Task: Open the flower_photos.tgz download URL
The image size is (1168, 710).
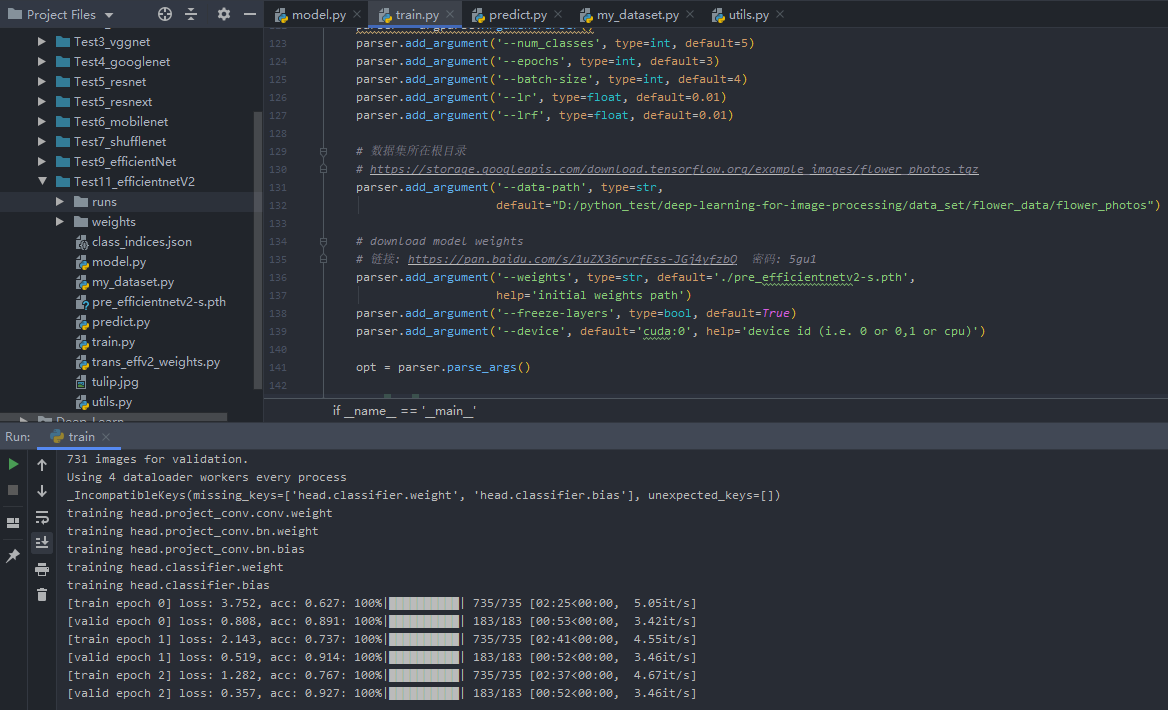Action: pos(673,169)
